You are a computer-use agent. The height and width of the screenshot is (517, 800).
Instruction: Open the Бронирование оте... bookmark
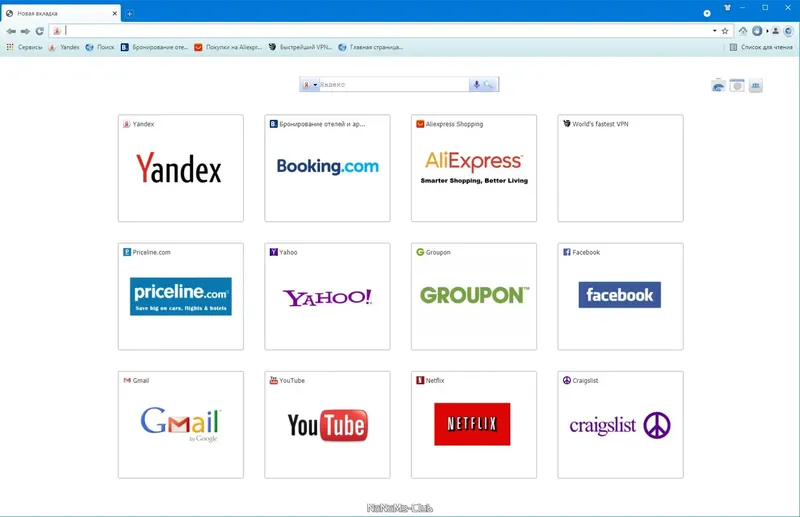tap(154, 47)
